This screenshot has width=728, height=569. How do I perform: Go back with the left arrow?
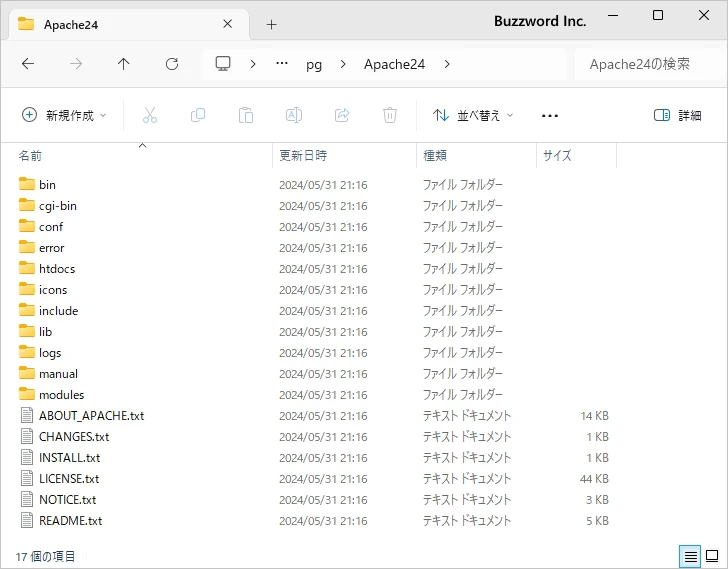tap(28, 64)
